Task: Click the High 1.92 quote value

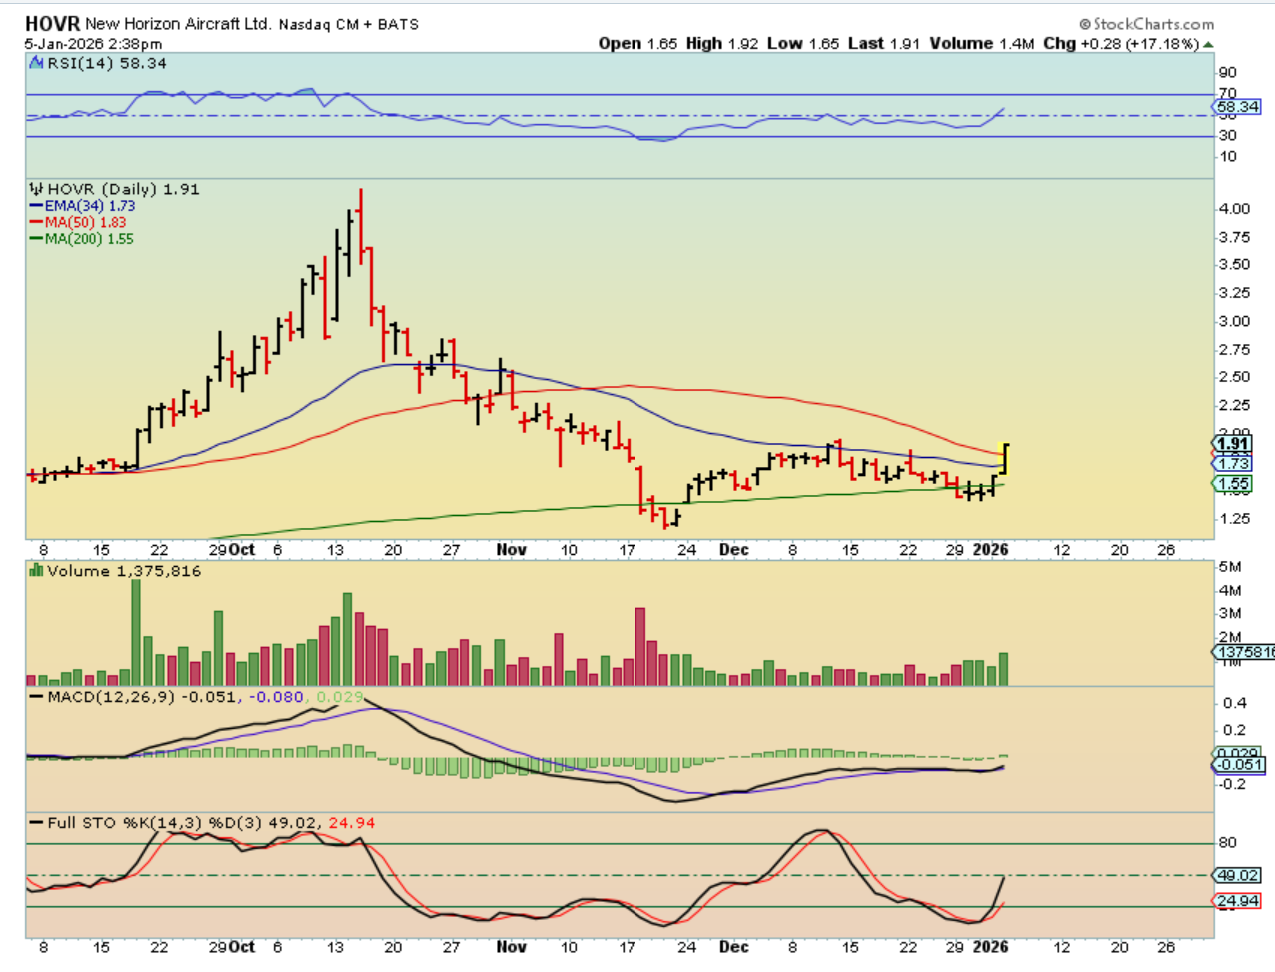Action: pos(722,43)
